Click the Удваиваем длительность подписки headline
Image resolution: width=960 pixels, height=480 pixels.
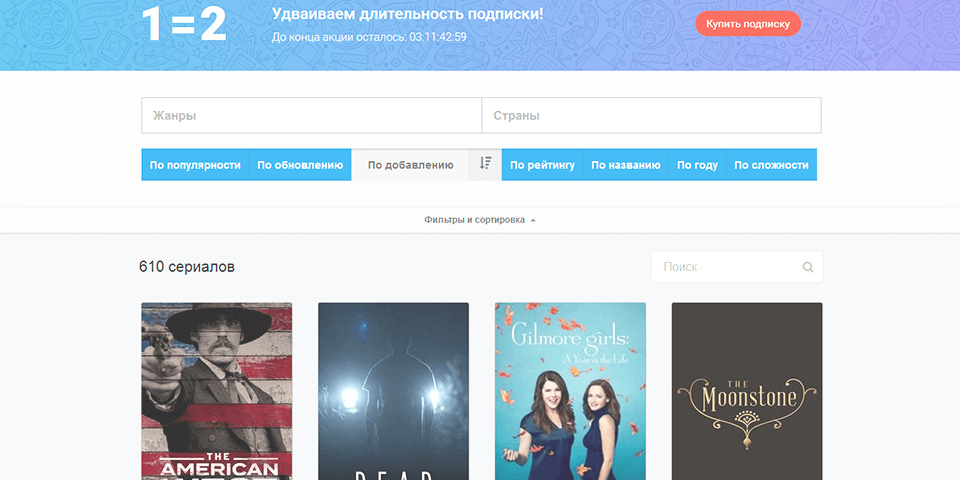pos(408,14)
